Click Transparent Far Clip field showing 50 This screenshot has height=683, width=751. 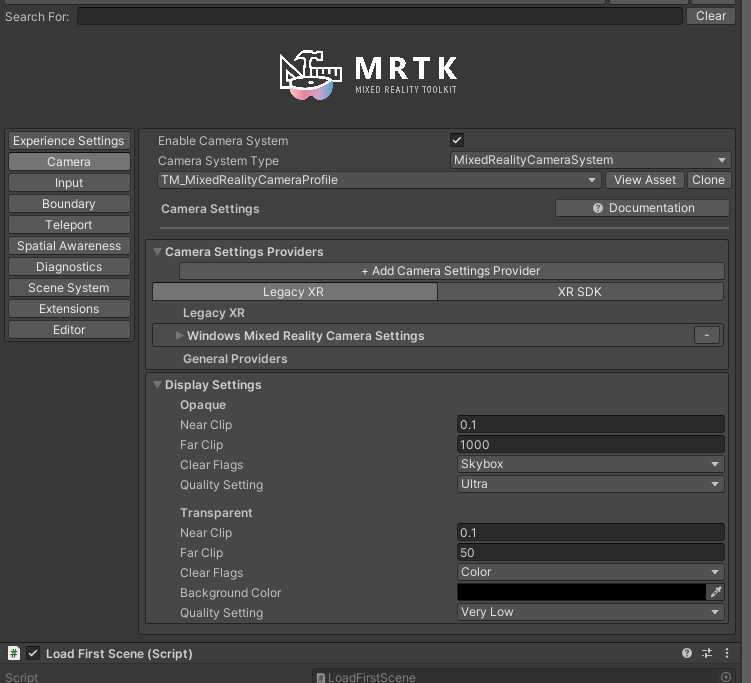[591, 553]
